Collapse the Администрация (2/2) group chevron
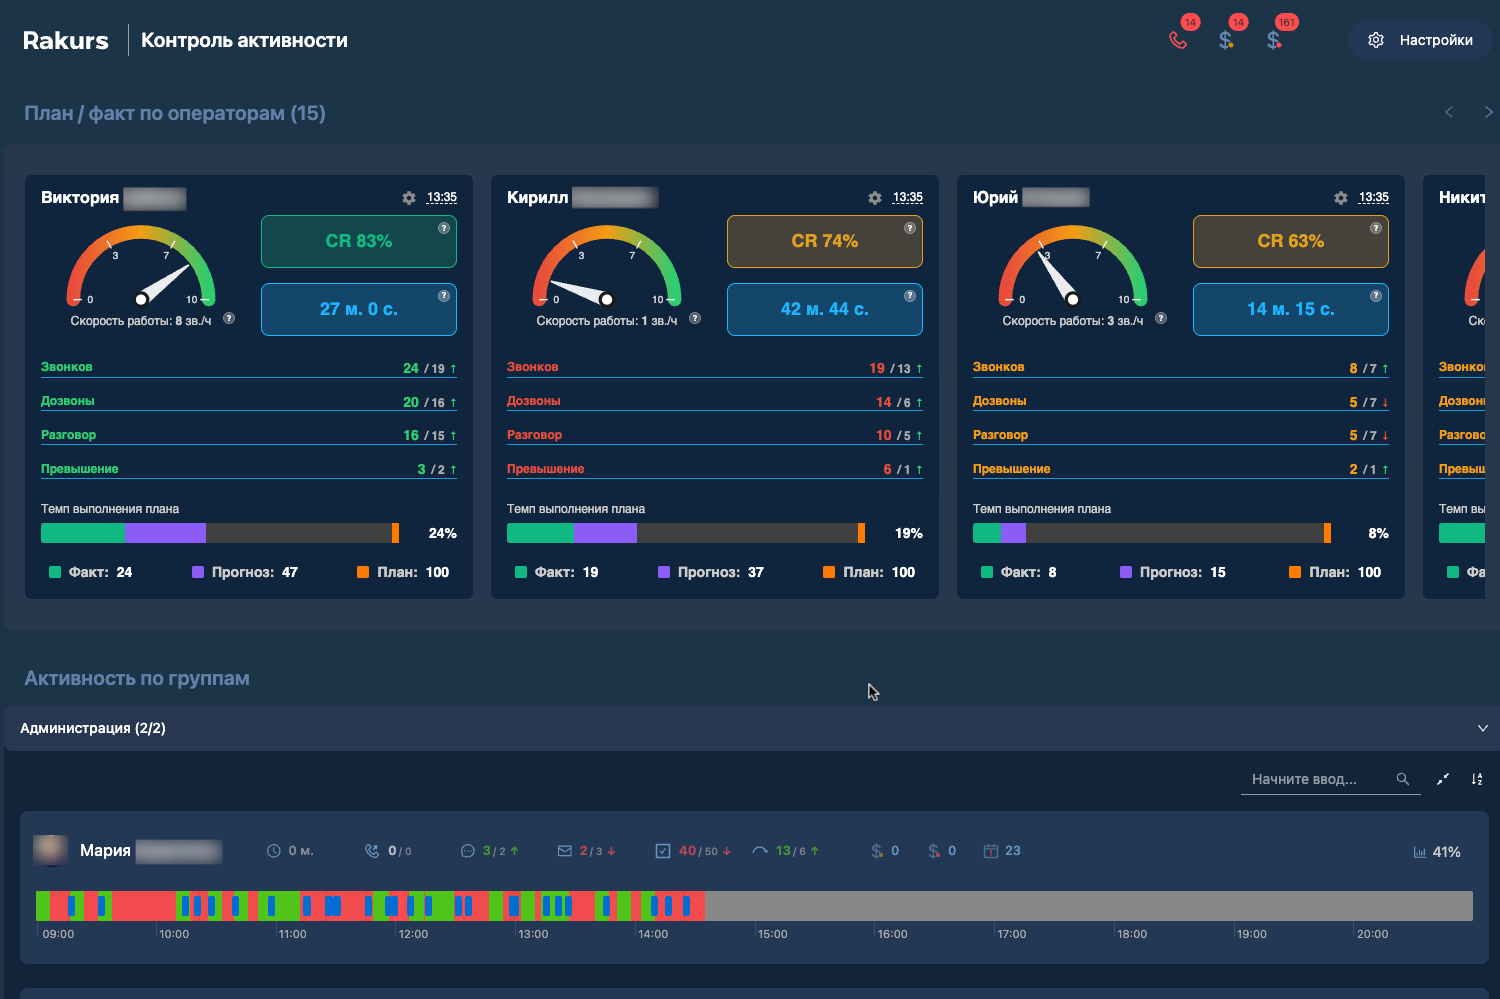 [1482, 728]
